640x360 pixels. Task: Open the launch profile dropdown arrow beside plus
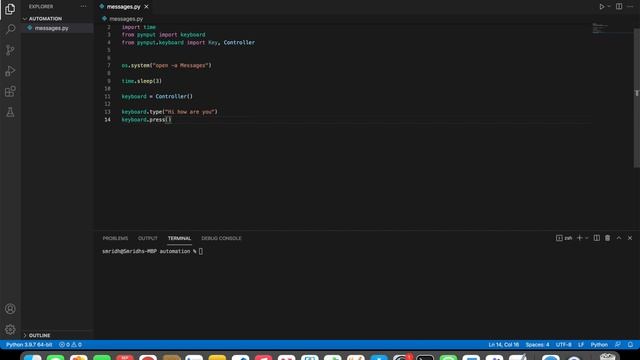click(x=587, y=238)
